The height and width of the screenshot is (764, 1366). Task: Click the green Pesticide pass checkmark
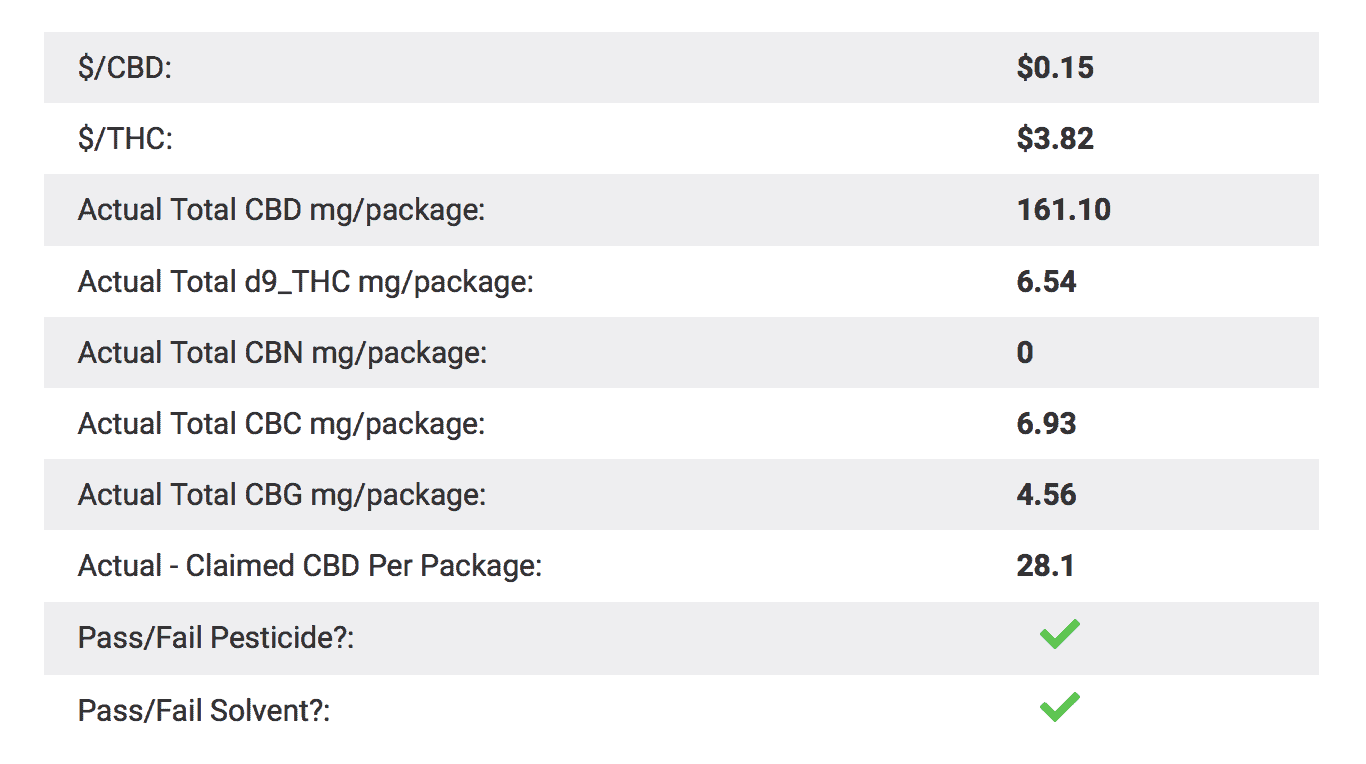coord(1059,634)
